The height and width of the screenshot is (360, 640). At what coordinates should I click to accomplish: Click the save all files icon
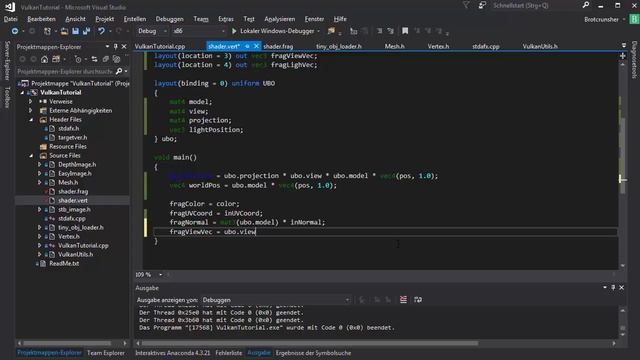87,31
